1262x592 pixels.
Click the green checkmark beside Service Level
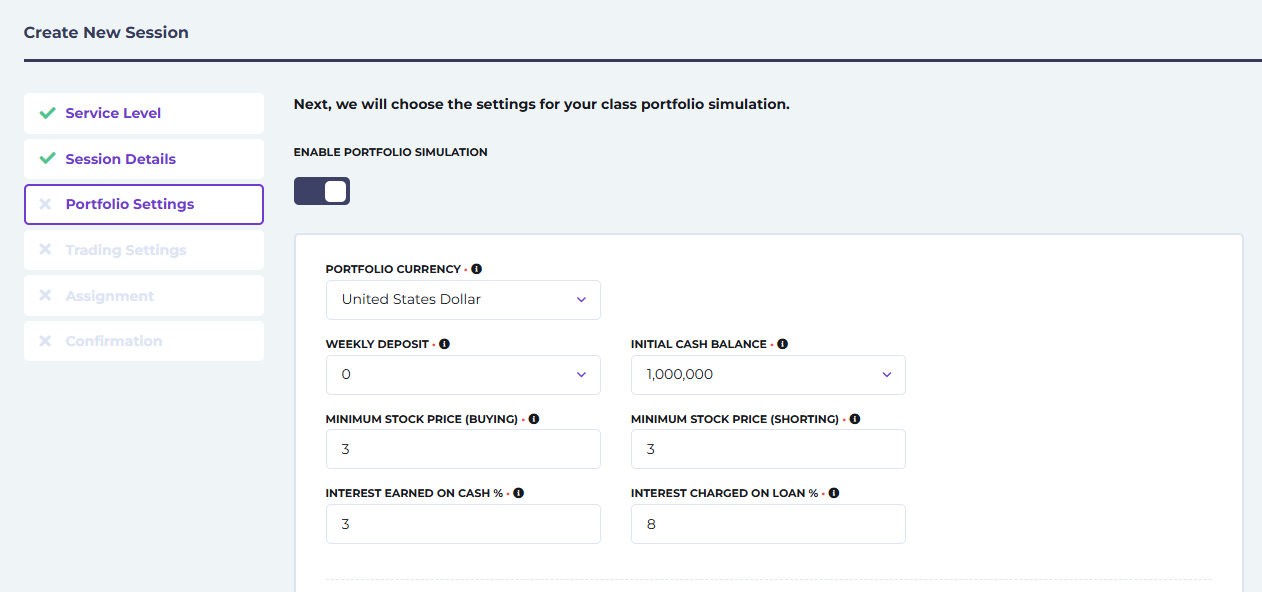46,113
